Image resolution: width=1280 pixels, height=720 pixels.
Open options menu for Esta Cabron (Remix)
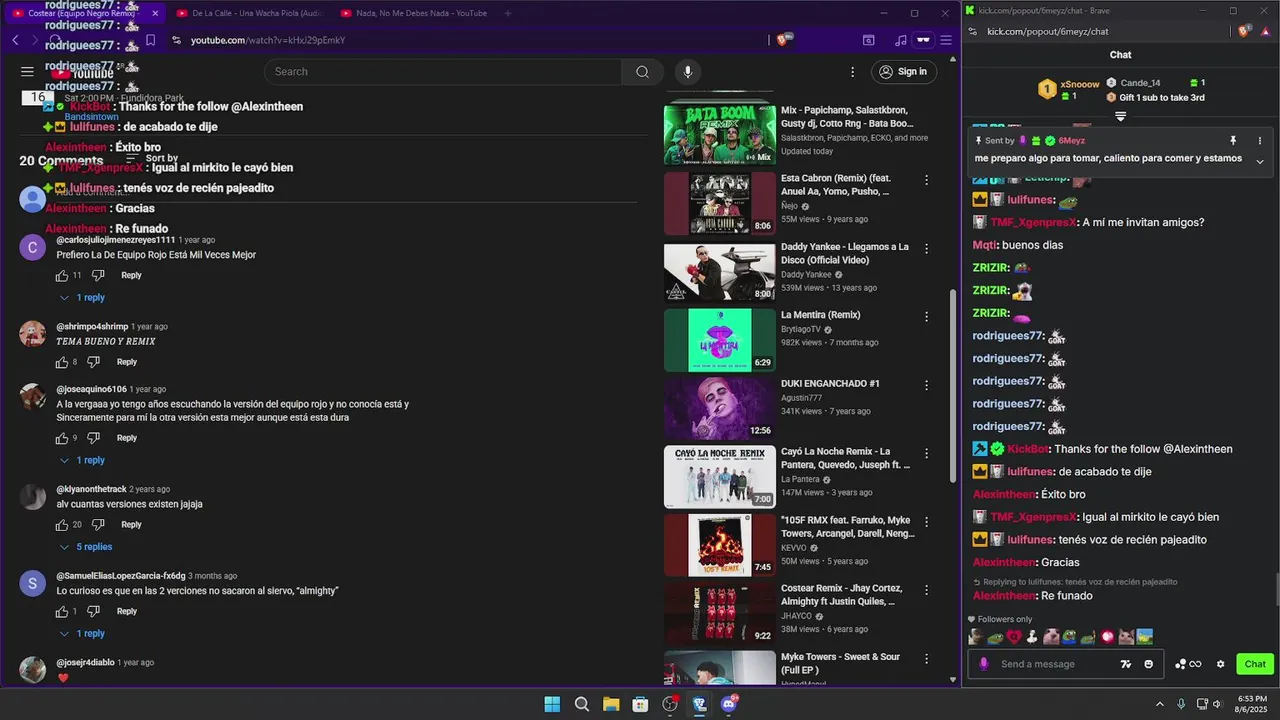coord(926,180)
